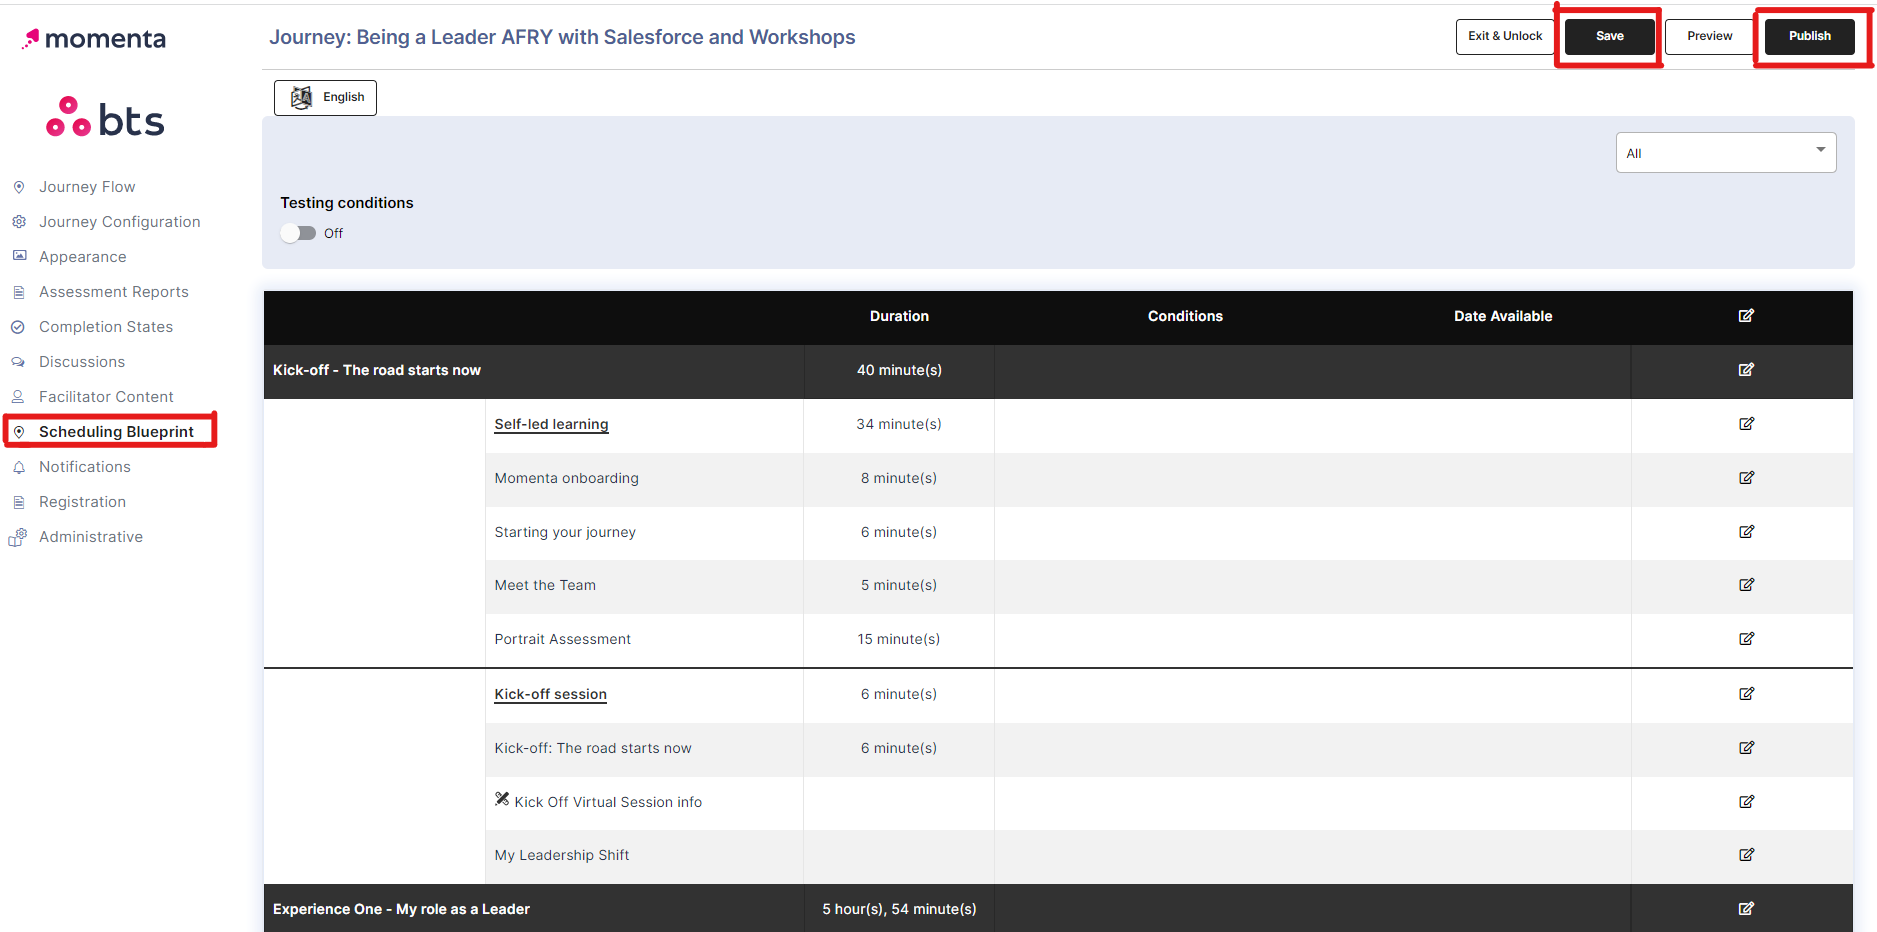Click the Assessment Reports icon
This screenshot has width=1877, height=932.
18,292
